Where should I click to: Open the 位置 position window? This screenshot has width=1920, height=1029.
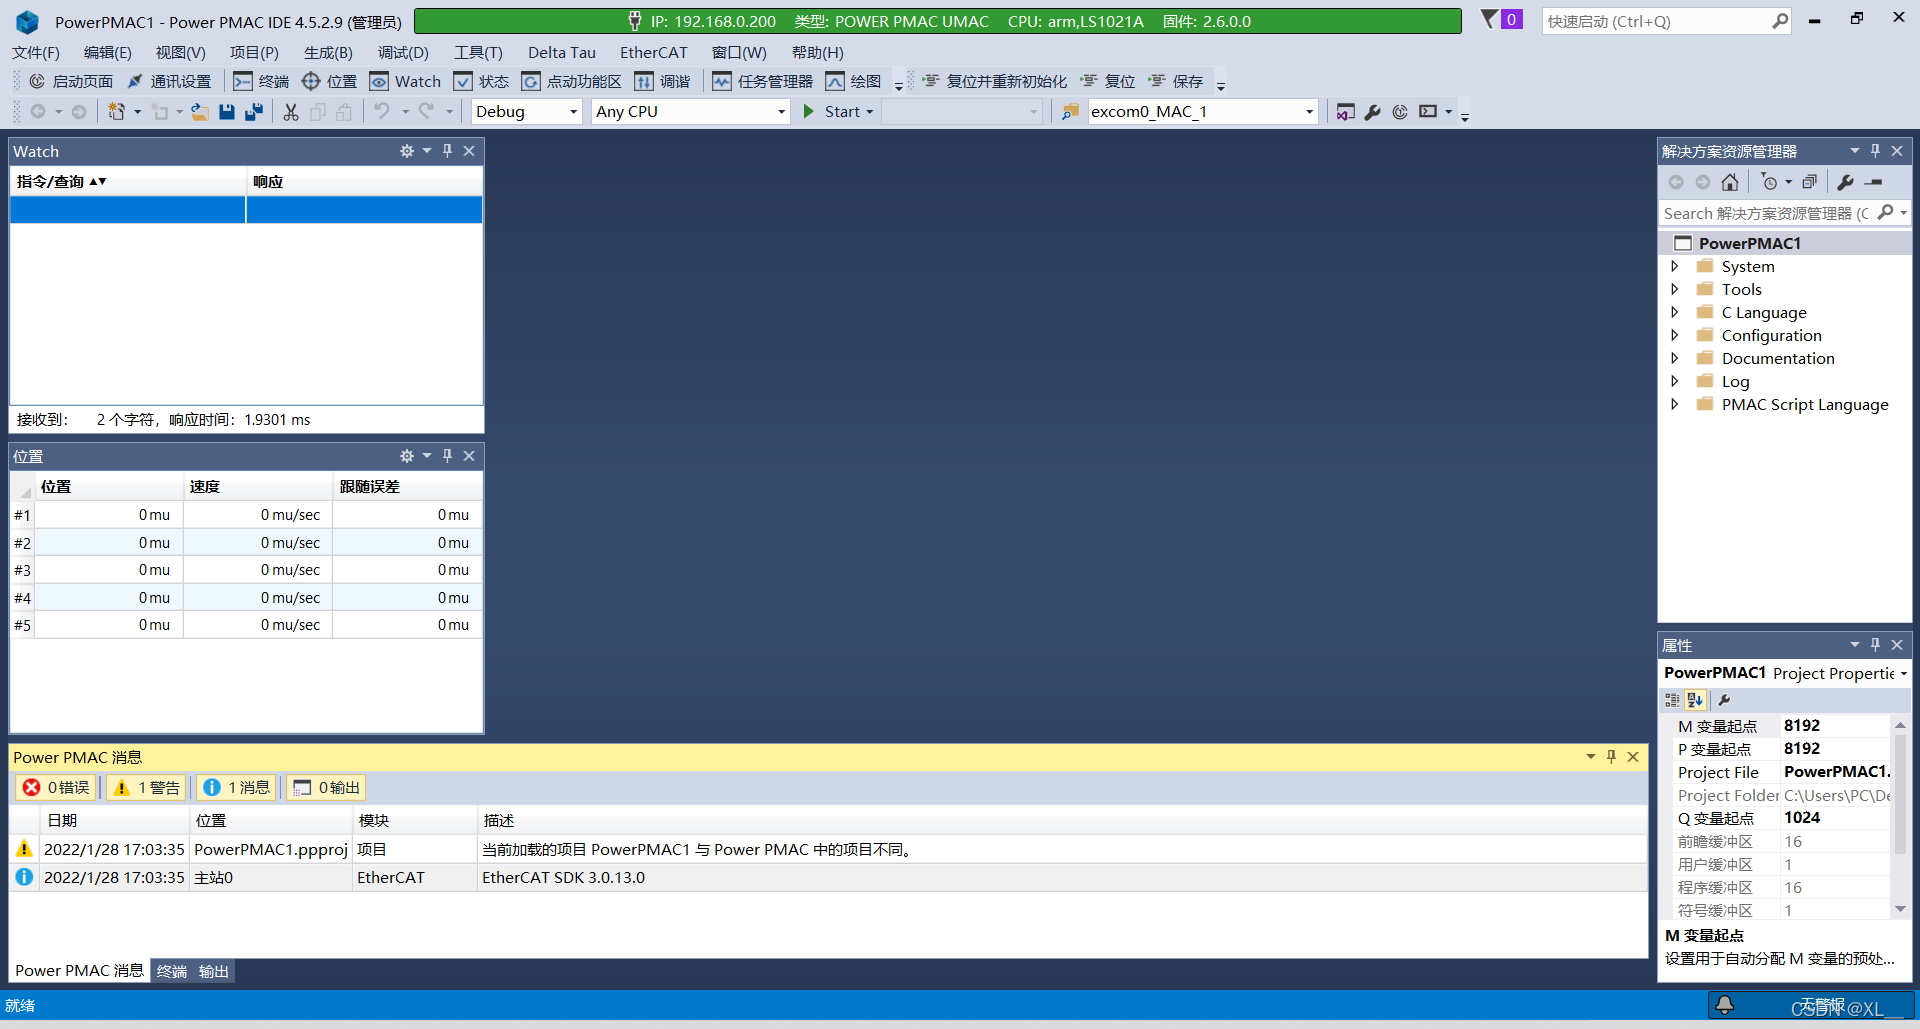tap(329, 82)
